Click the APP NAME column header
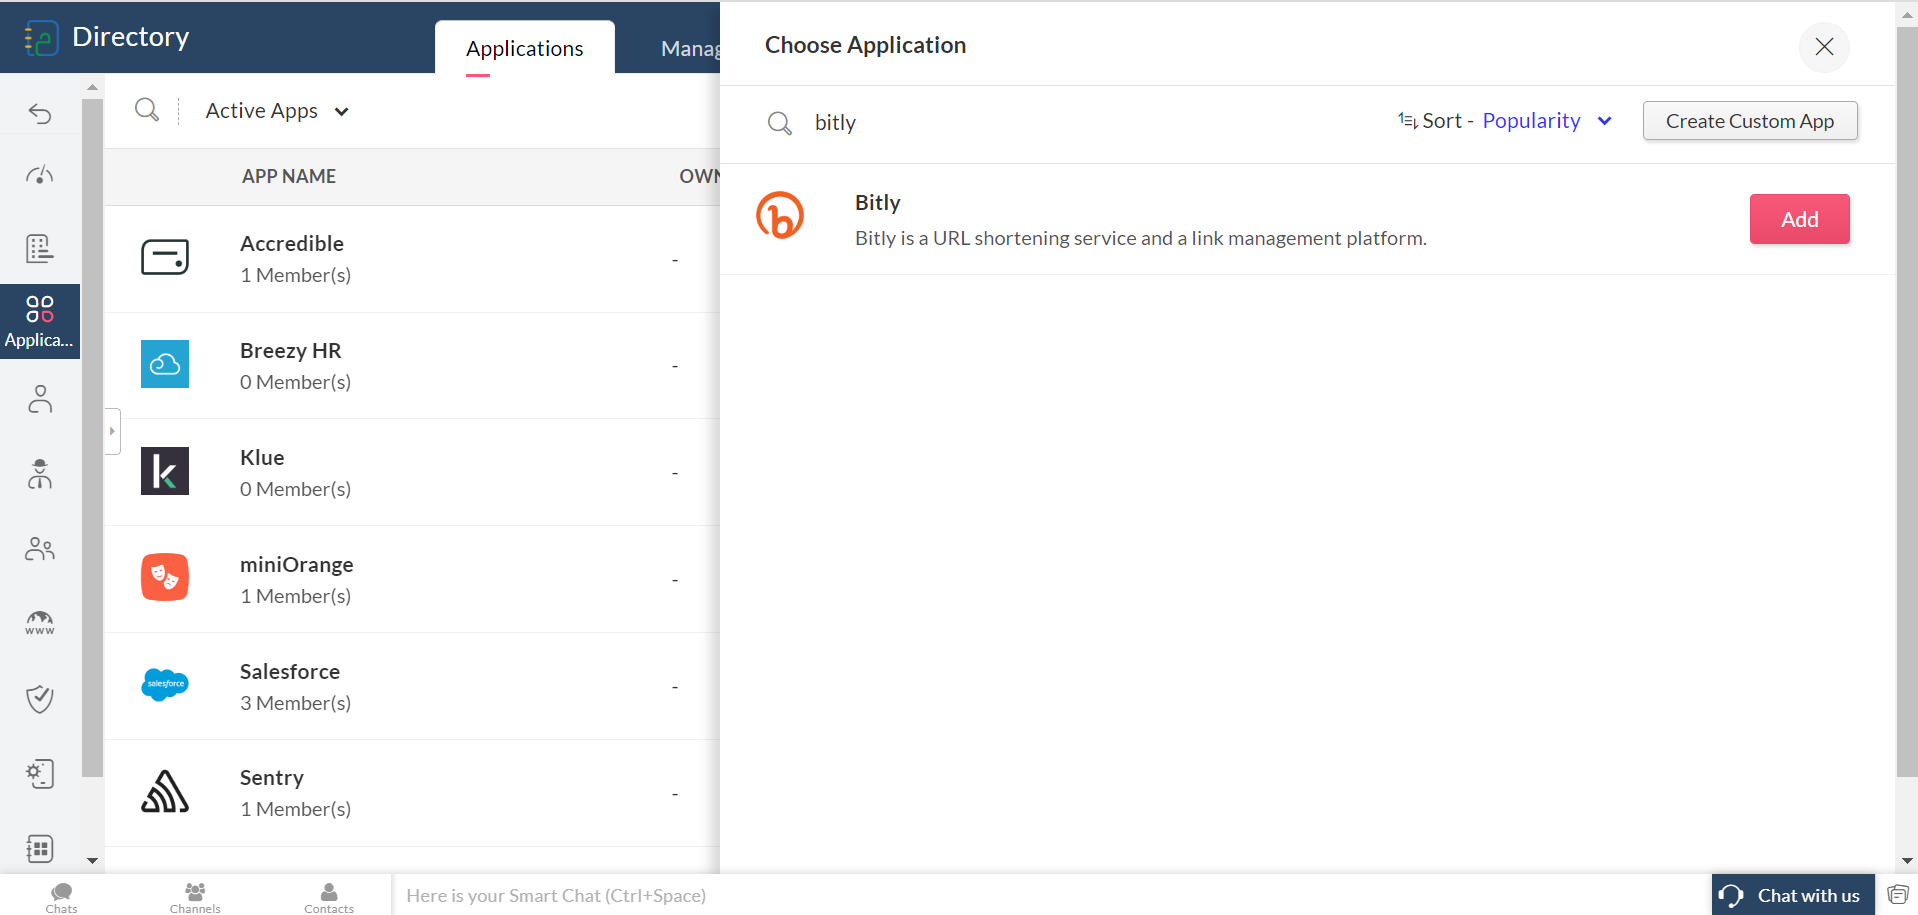 point(289,176)
